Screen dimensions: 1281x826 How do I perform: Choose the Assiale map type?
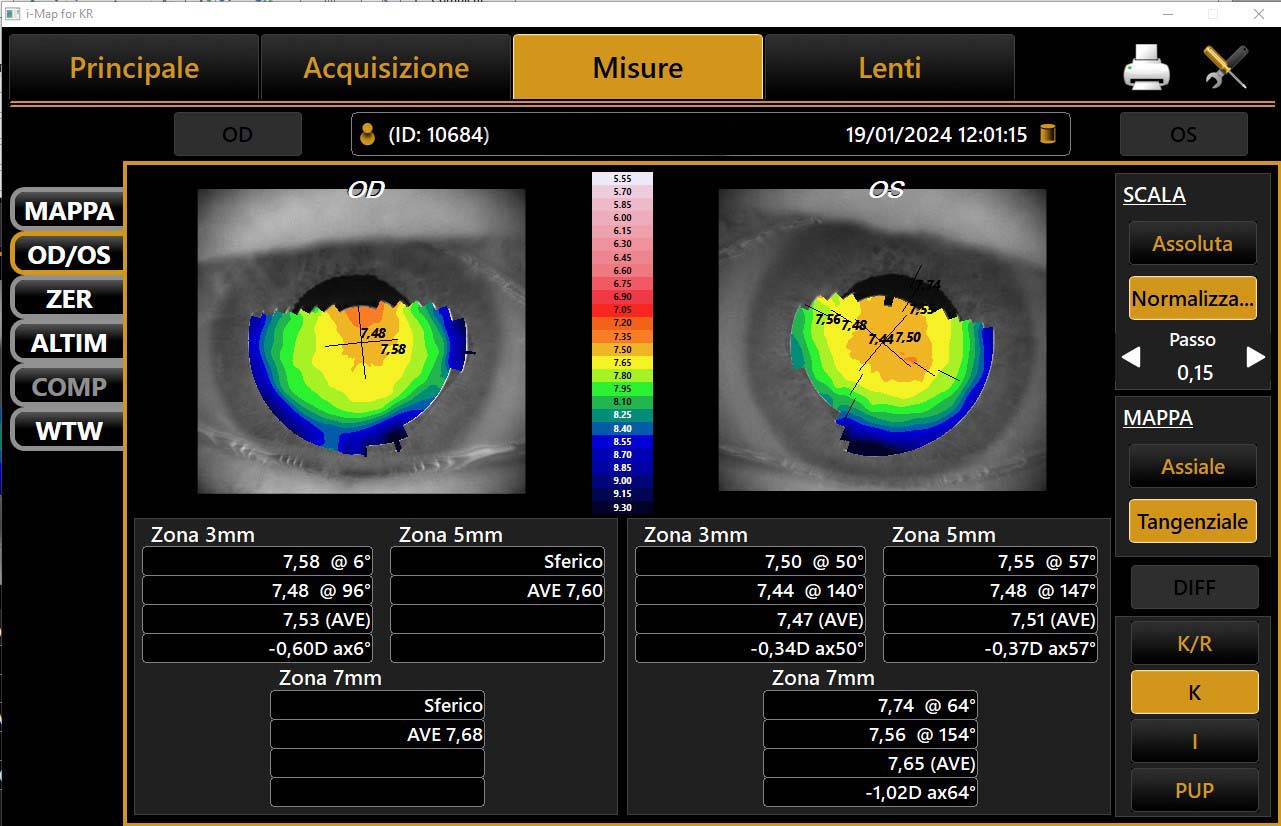[x=1193, y=467]
